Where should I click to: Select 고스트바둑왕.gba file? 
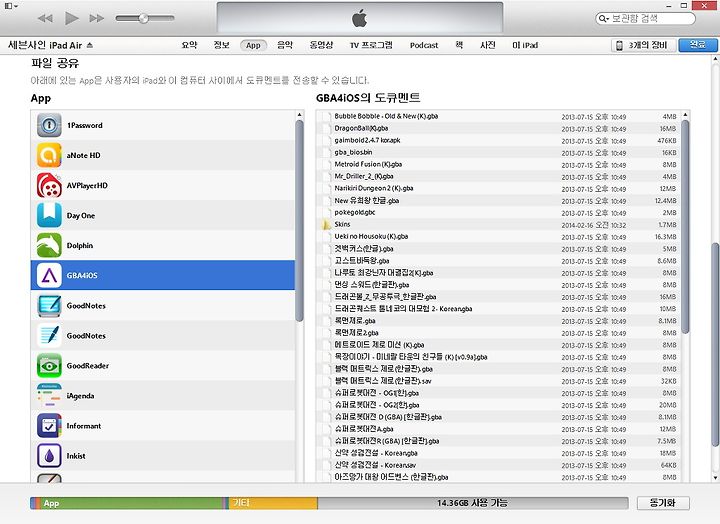pos(498,261)
